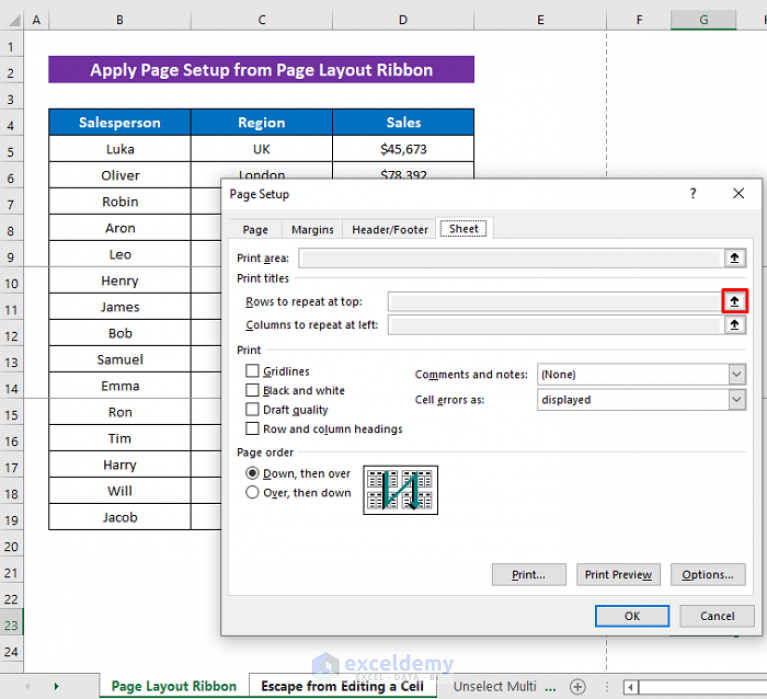Click cell containing Jacob

point(119,517)
